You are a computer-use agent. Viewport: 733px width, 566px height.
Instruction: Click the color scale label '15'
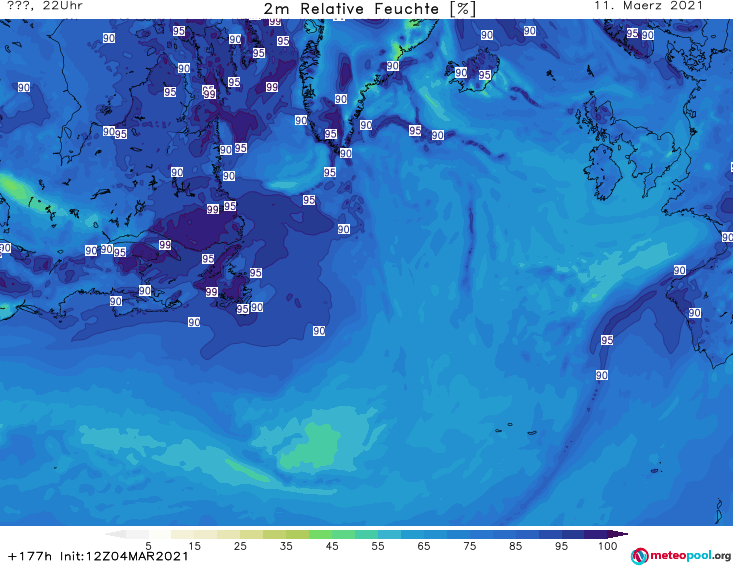(x=194, y=546)
